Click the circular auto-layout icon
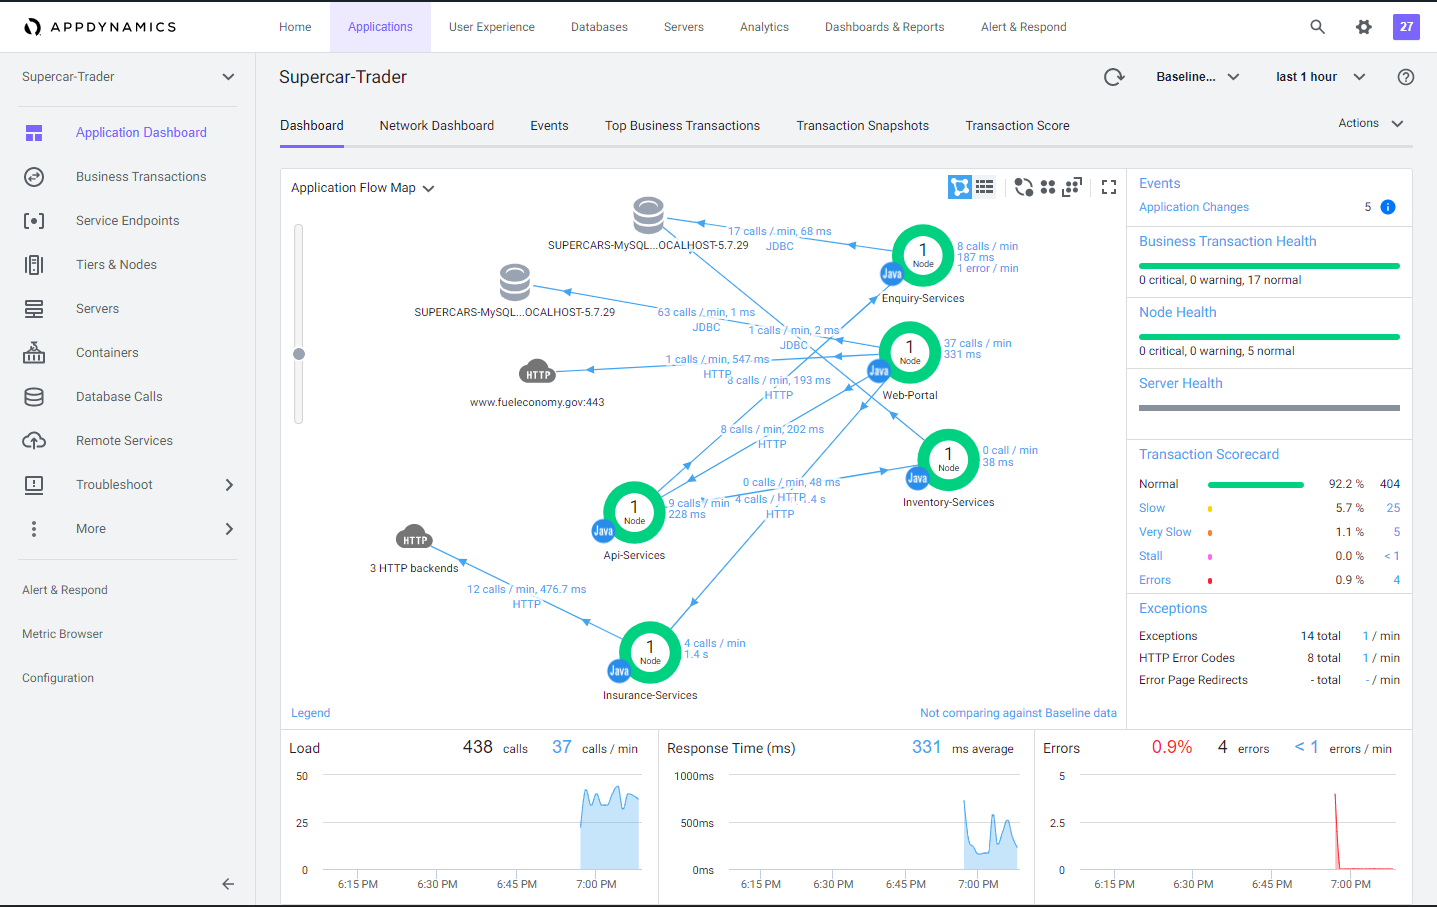1437x907 pixels. (x=1023, y=187)
